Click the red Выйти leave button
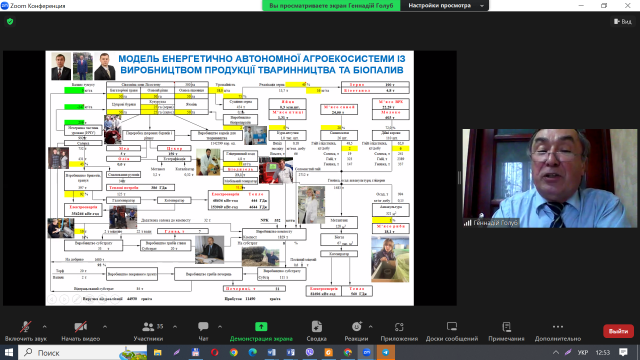Viewport: 640px width, 360px height. [618, 331]
